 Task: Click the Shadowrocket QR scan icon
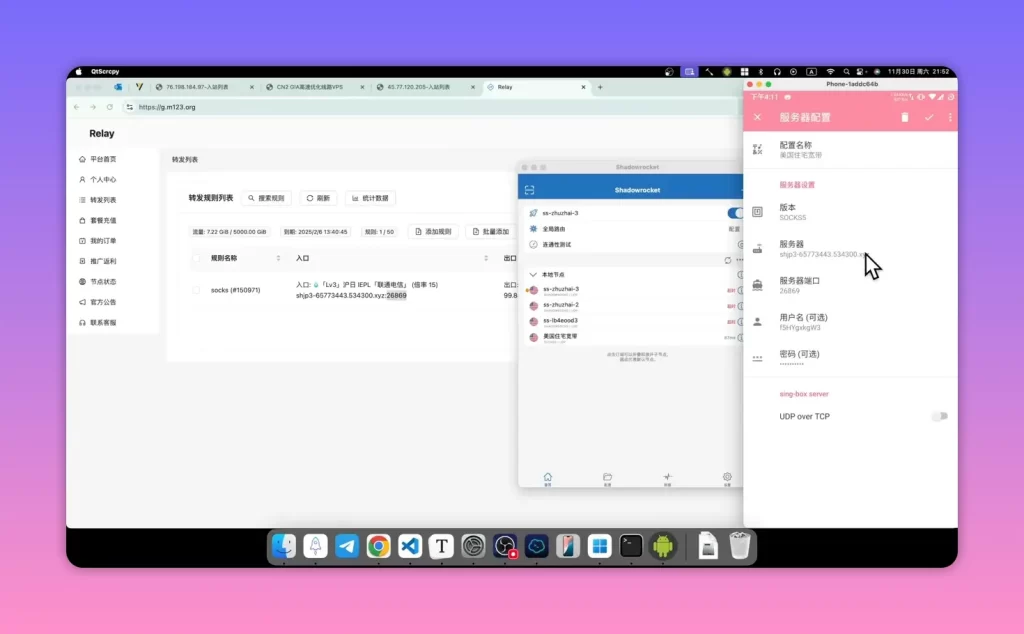[530, 190]
